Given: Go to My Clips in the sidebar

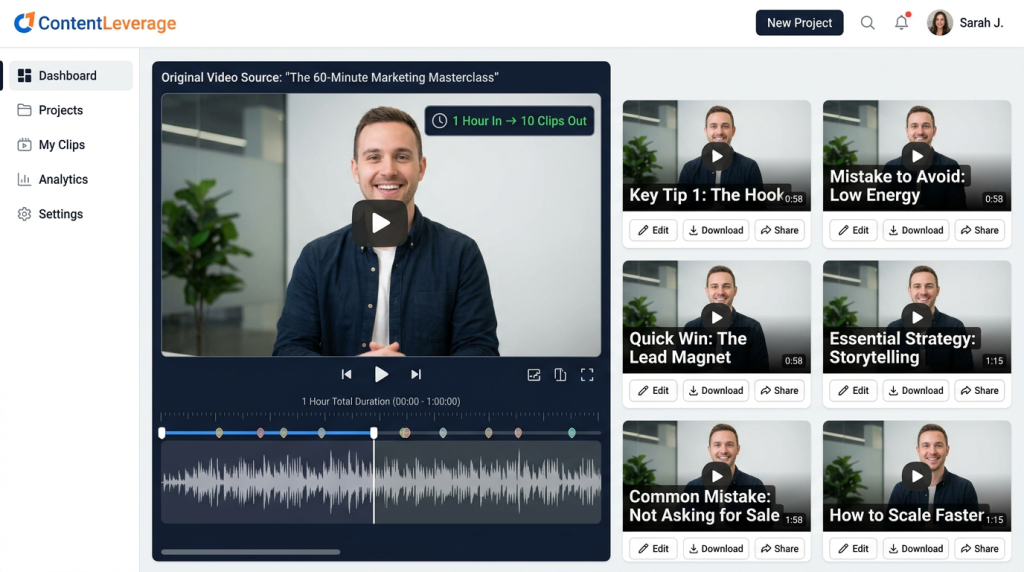Looking at the screenshot, I should point(62,145).
